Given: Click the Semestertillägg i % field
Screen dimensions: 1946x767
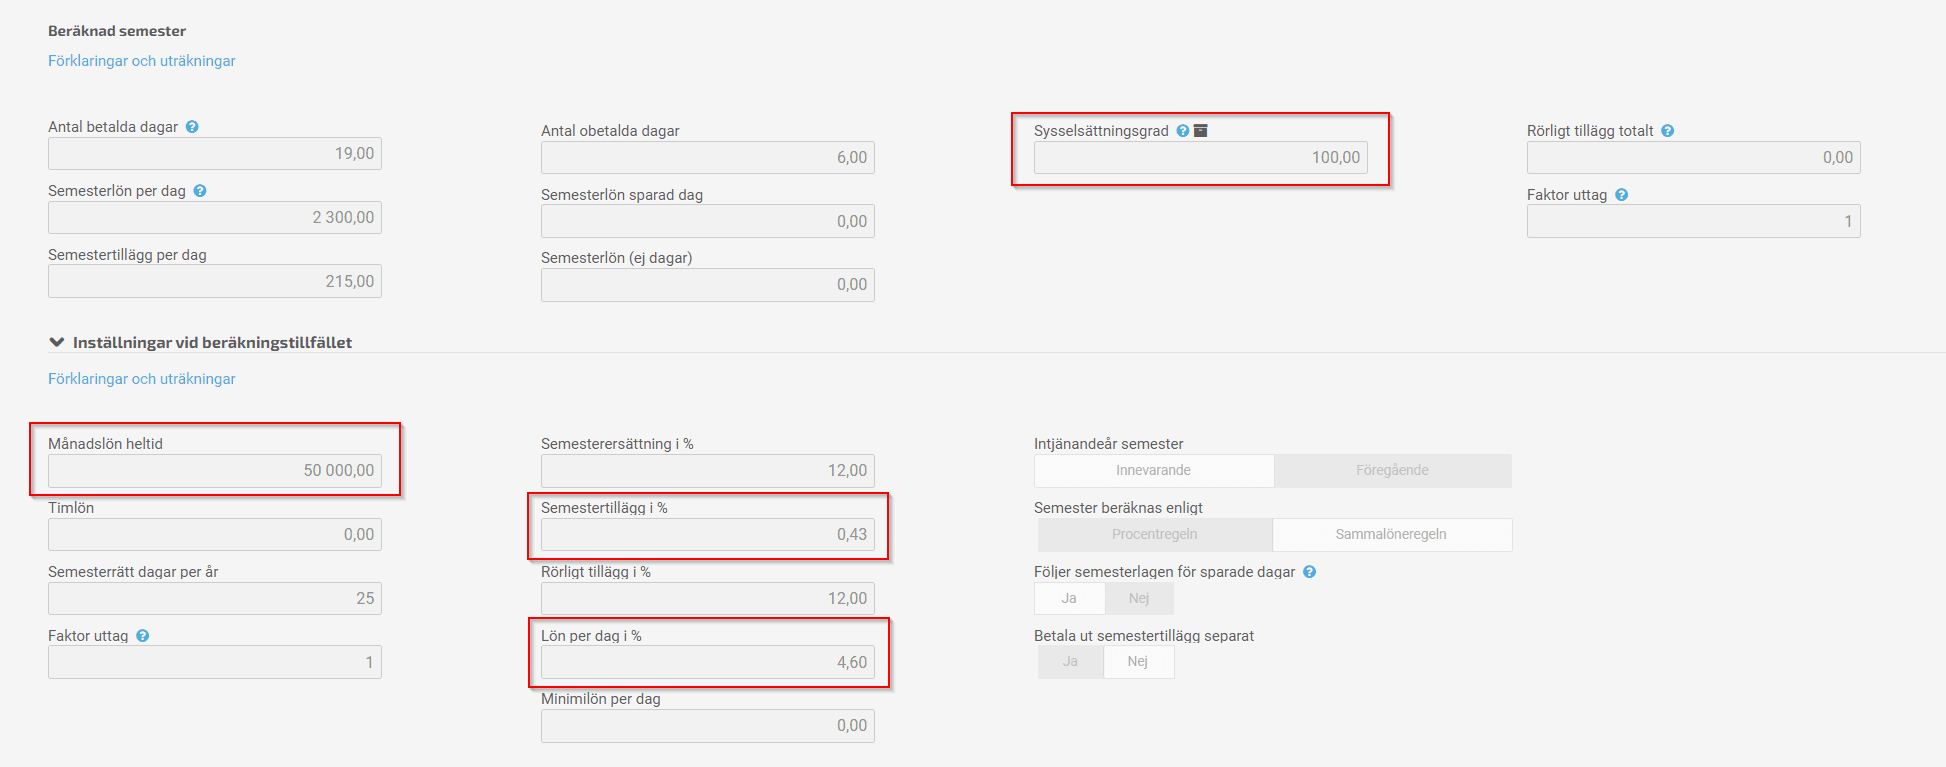Looking at the screenshot, I should click(x=708, y=535).
